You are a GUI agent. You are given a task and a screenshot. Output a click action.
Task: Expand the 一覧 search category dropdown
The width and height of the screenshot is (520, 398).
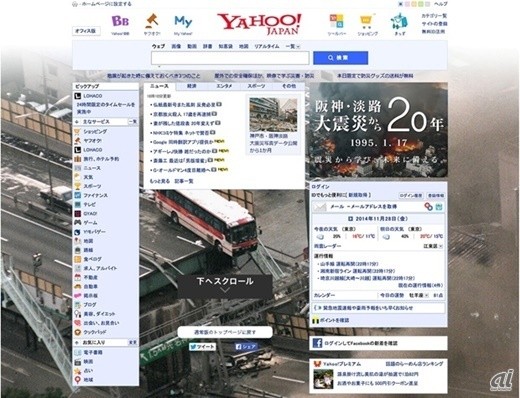click(x=292, y=46)
